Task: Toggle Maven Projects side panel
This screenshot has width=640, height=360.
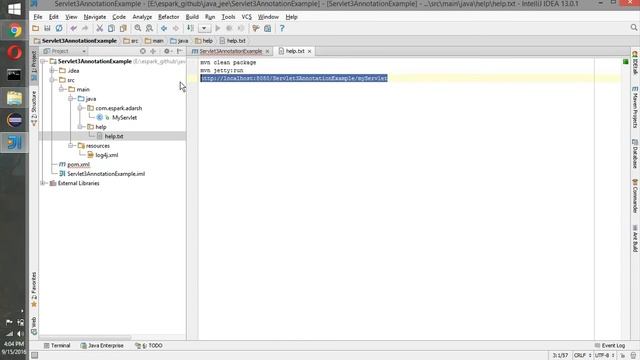Action: pyautogui.click(x=635, y=107)
